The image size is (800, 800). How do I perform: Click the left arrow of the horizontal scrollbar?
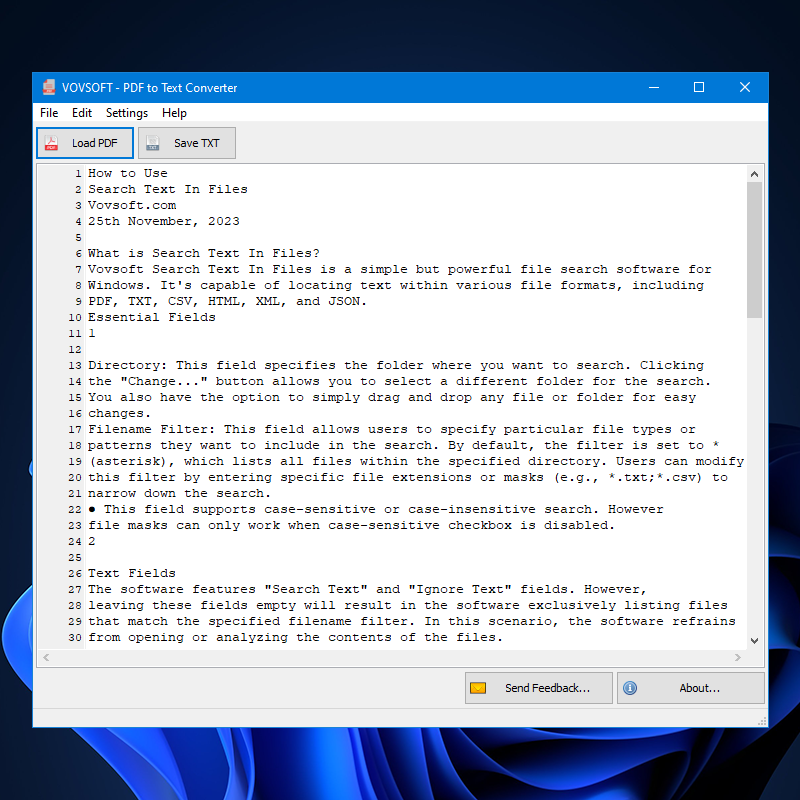point(46,657)
